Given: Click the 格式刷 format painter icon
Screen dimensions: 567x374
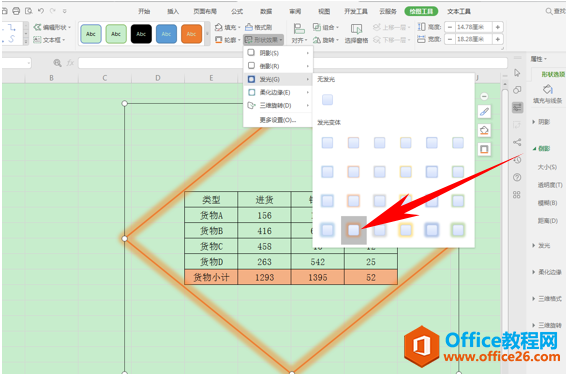Looking at the screenshot, I should [x=249, y=27].
